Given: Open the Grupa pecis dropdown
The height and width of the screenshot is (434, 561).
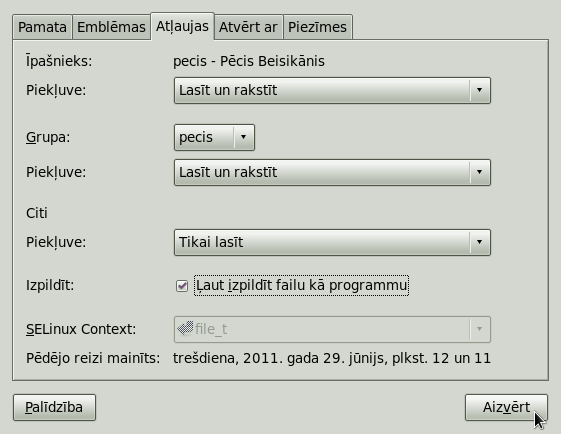Looking at the screenshot, I should click(214, 137).
